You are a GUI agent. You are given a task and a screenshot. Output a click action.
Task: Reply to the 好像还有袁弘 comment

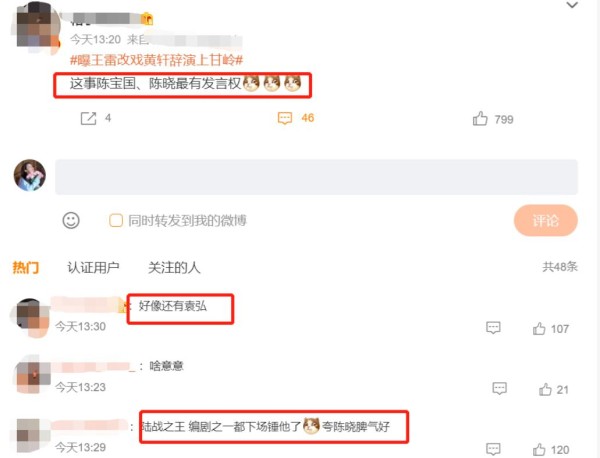493,328
